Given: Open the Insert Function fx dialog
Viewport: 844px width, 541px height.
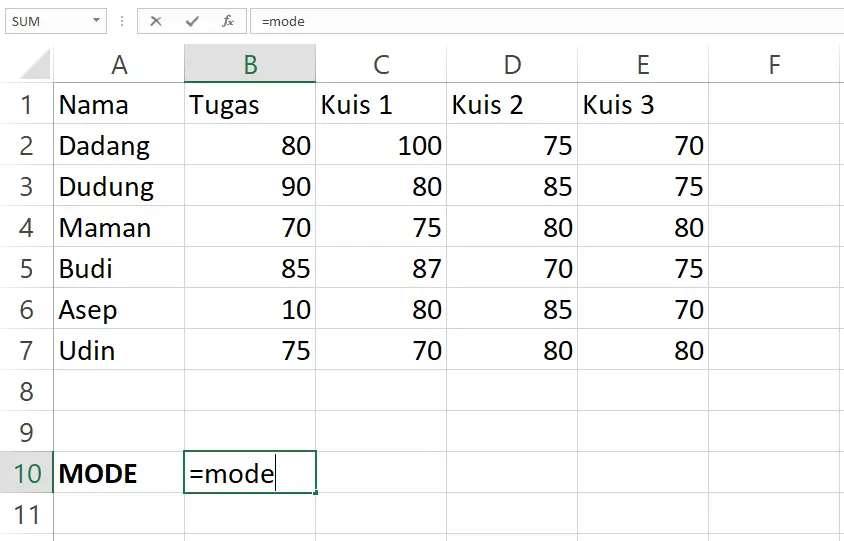Looking at the screenshot, I should (x=228, y=21).
